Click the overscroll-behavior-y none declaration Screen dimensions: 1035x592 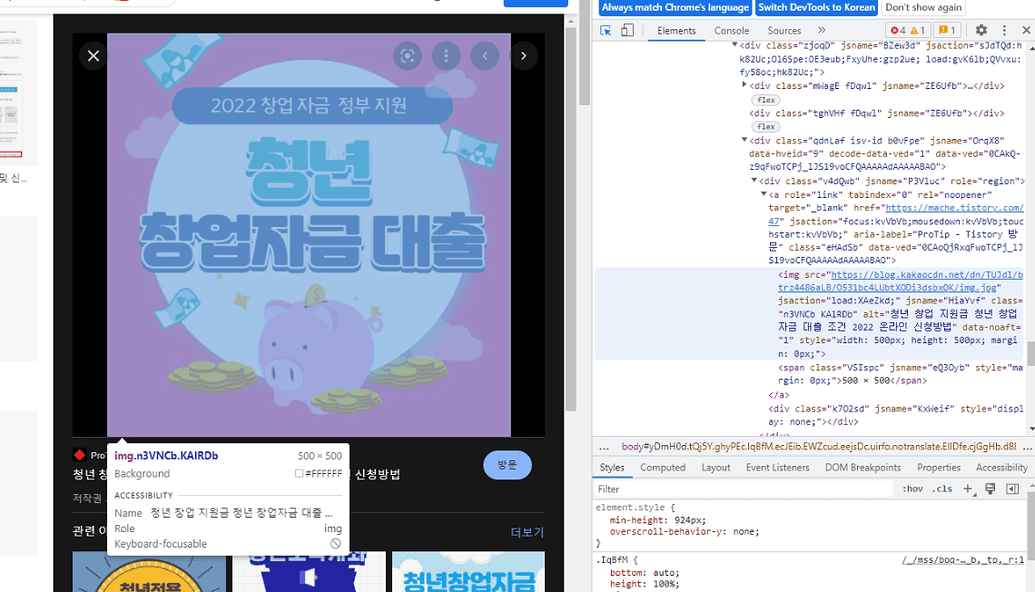[x=684, y=531]
